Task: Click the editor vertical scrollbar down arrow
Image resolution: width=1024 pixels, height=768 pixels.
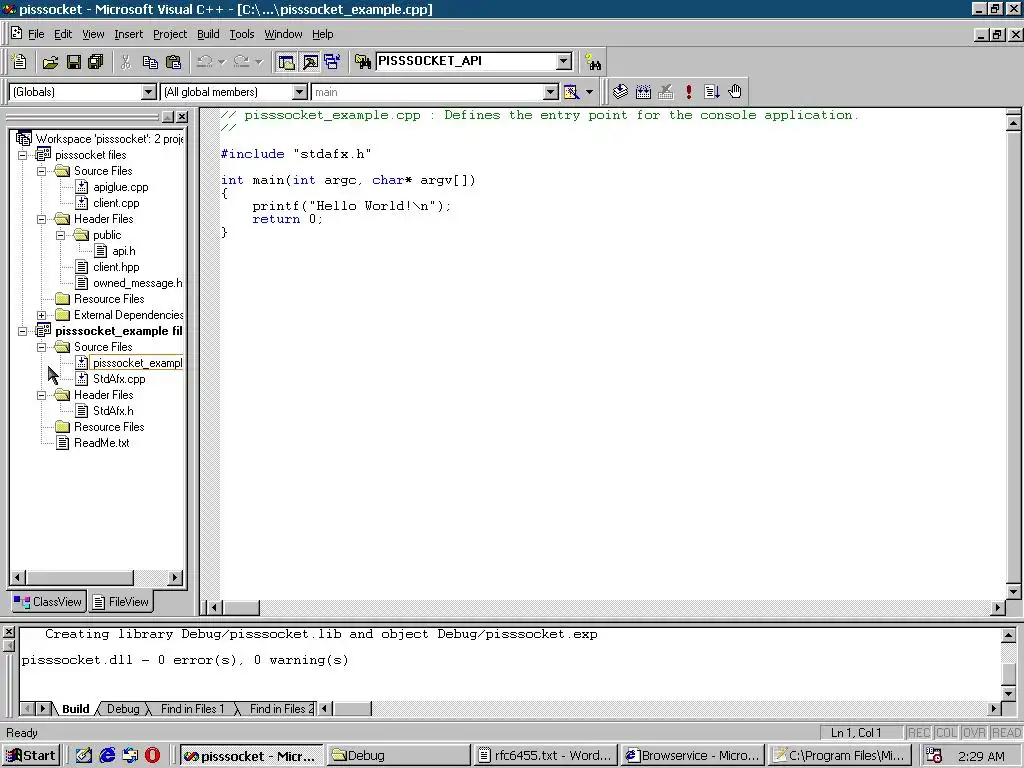Action: (1014, 592)
